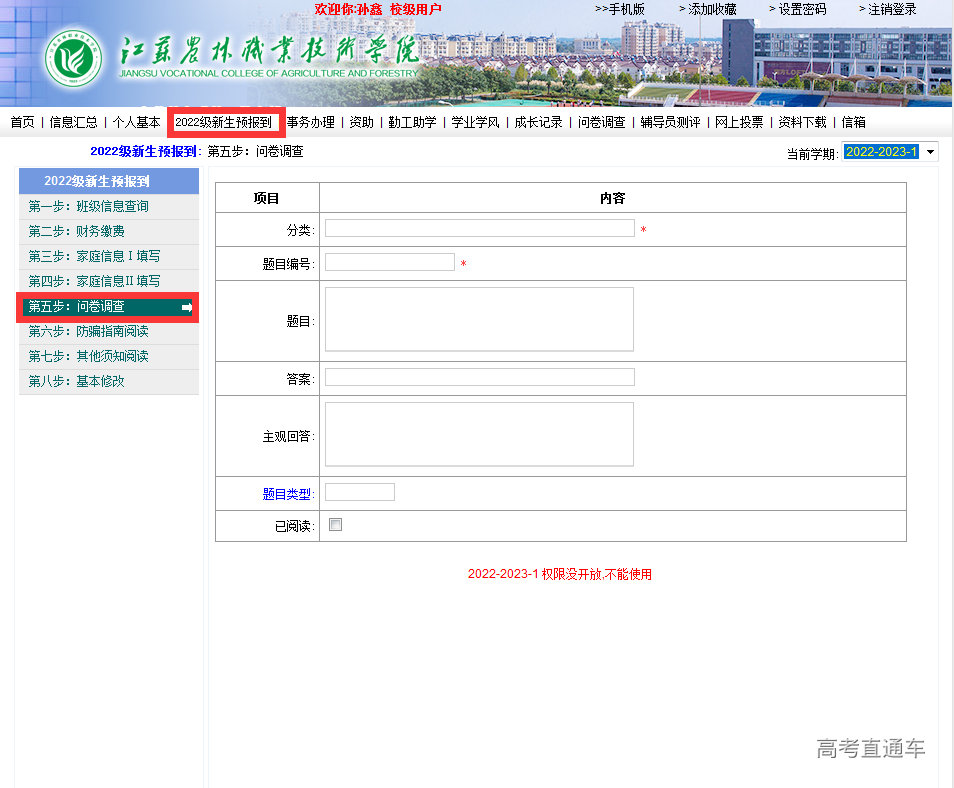Open the 事务办理 menu
This screenshot has height=788, width=954.
tap(311, 122)
